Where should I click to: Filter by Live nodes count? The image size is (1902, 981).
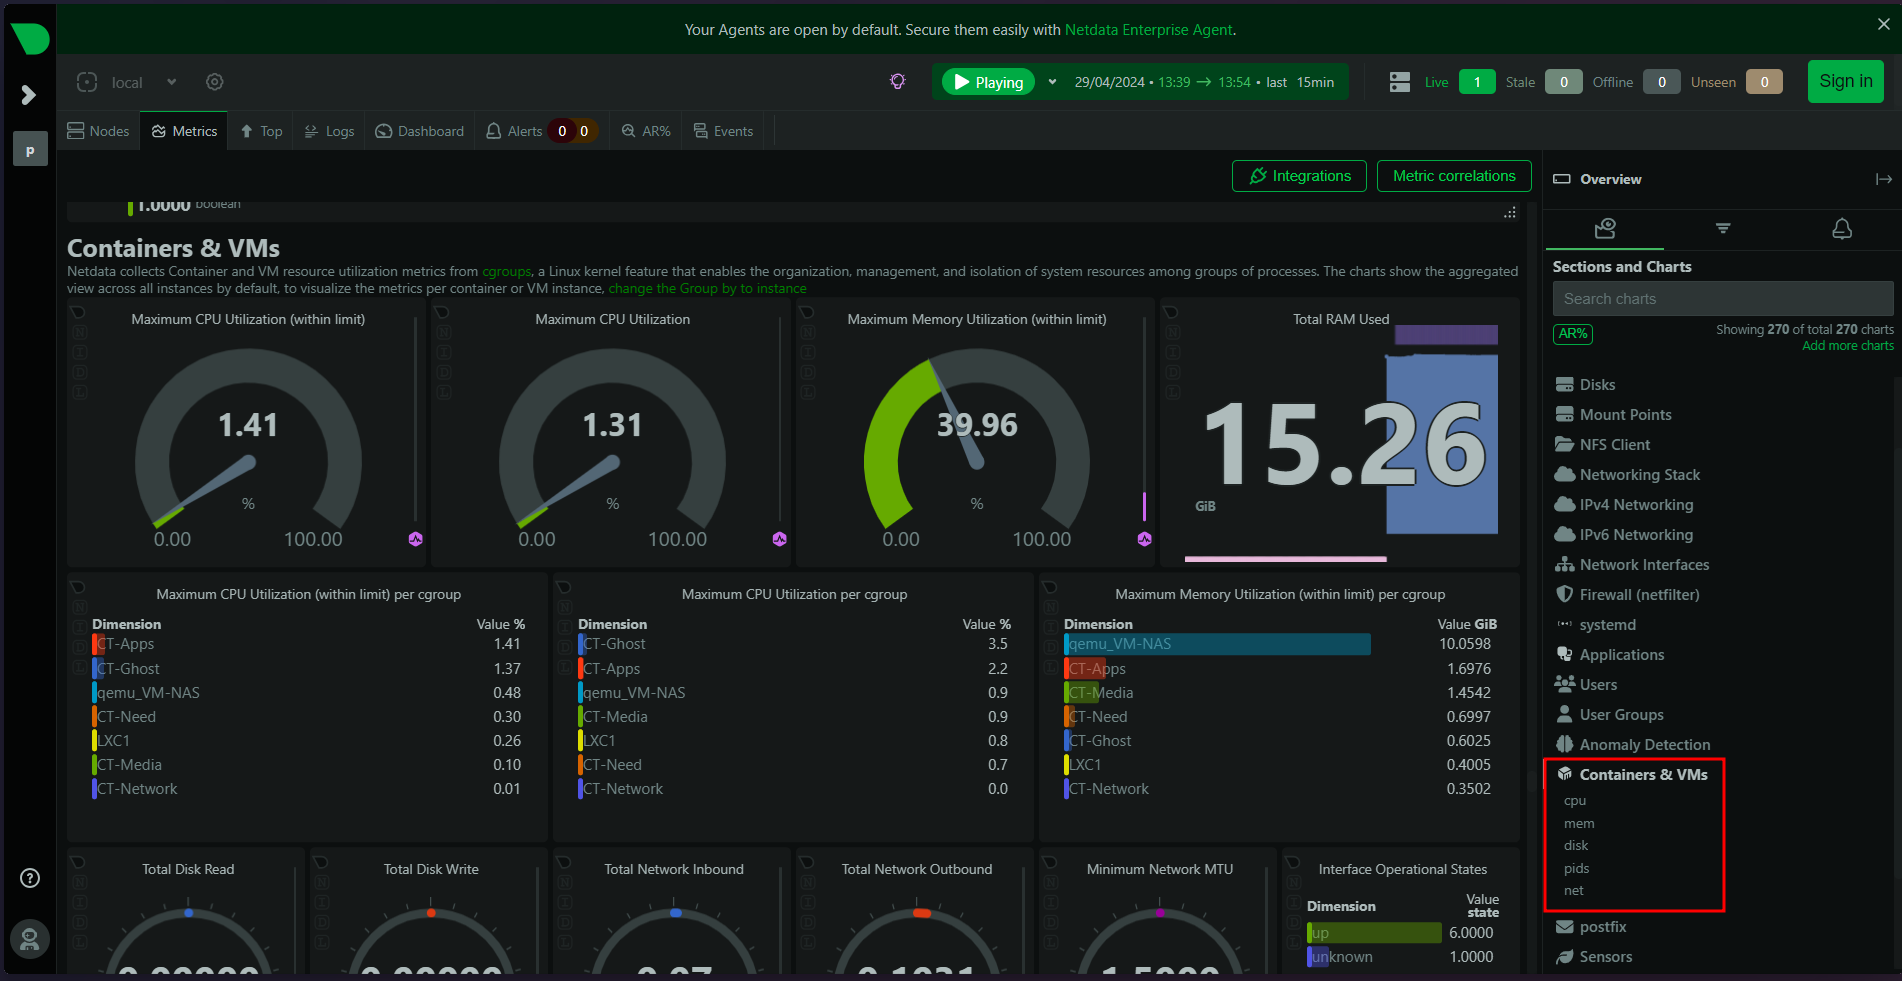point(1477,82)
